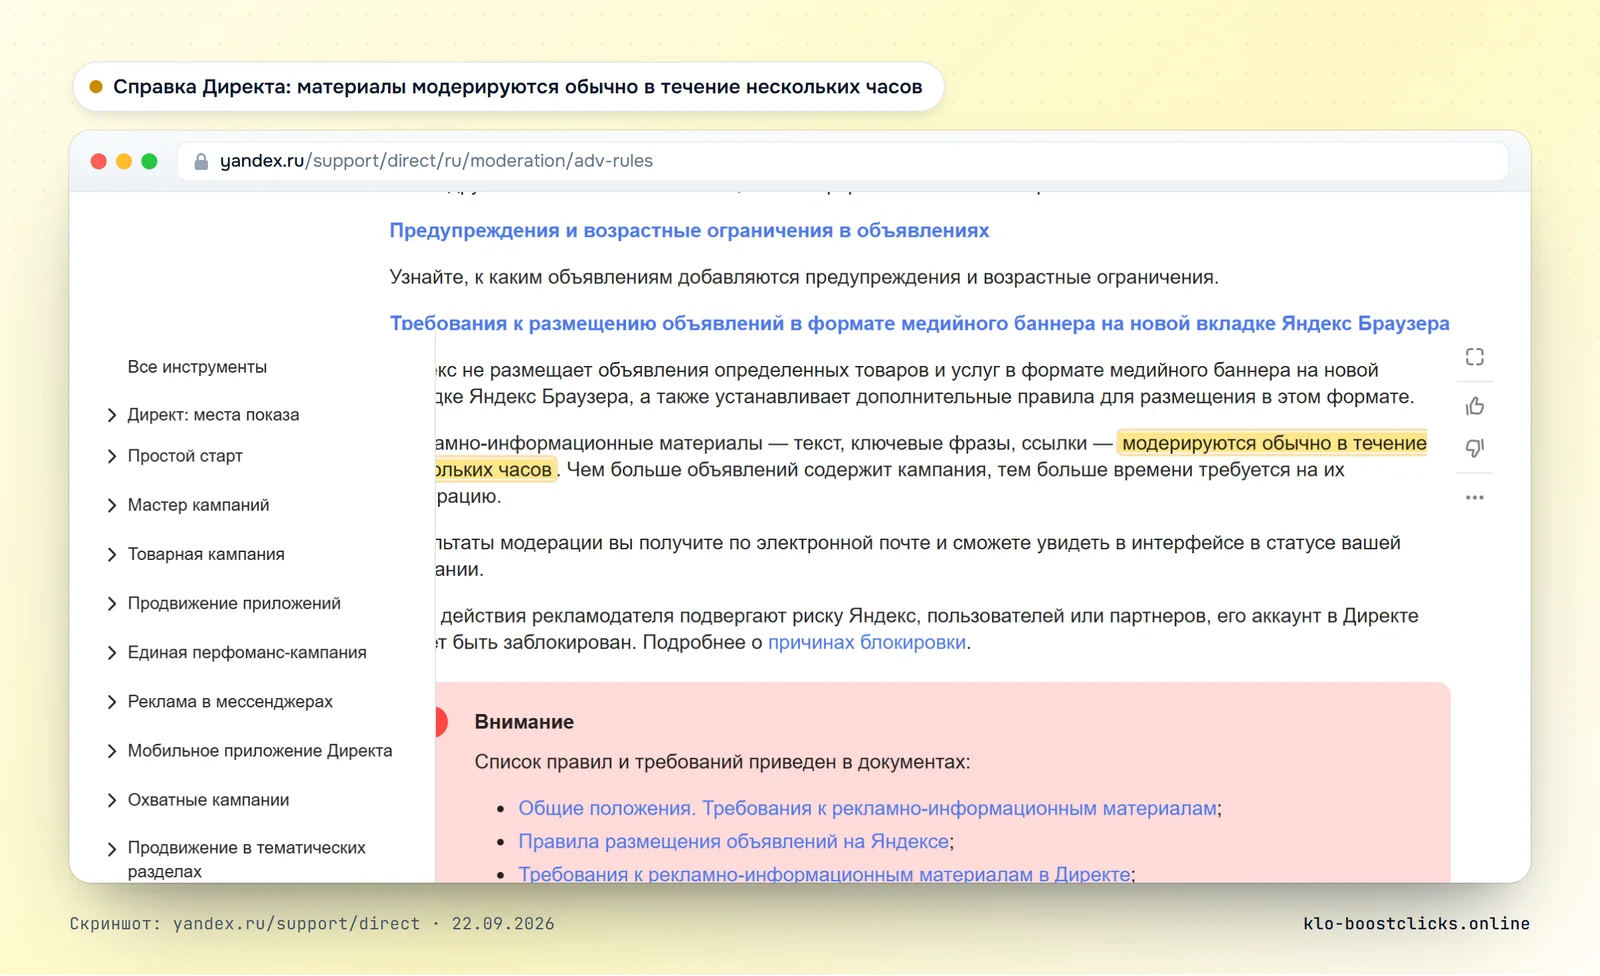1600x976 pixels.
Task: Click the fullscreen expand icon
Action: (x=1474, y=358)
